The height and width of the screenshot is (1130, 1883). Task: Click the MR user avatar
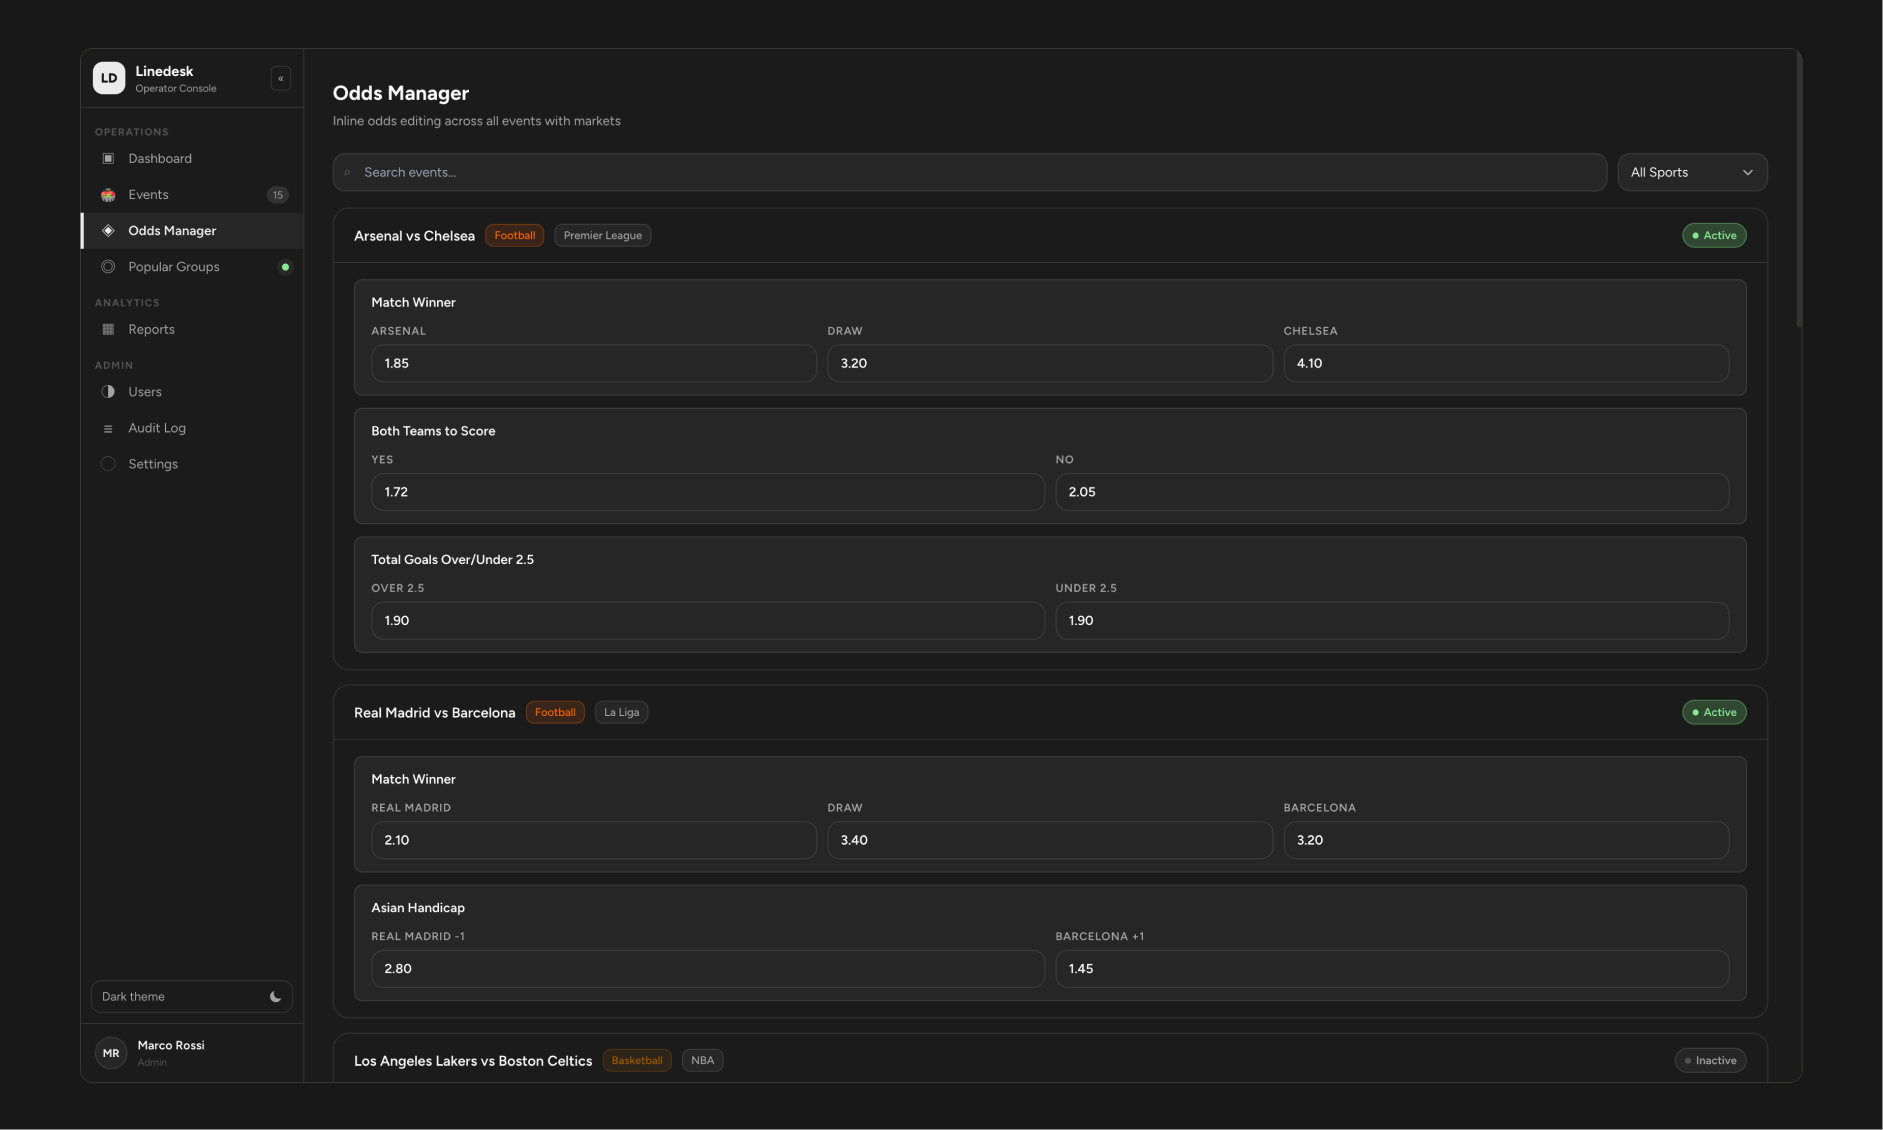111,1053
